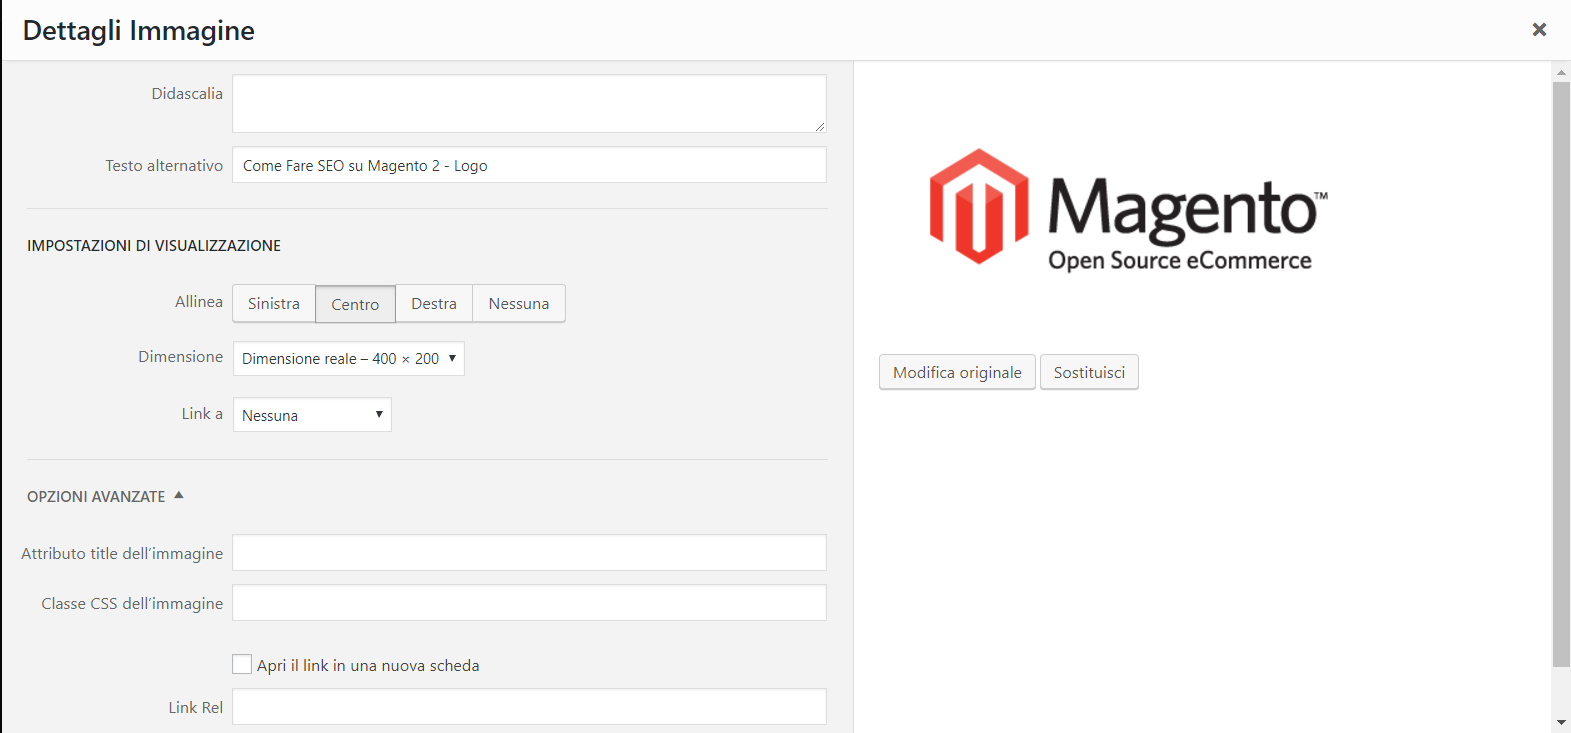Viewport: 1571px width, 733px height.
Task: Open the Link a dropdown
Action: tap(312, 415)
